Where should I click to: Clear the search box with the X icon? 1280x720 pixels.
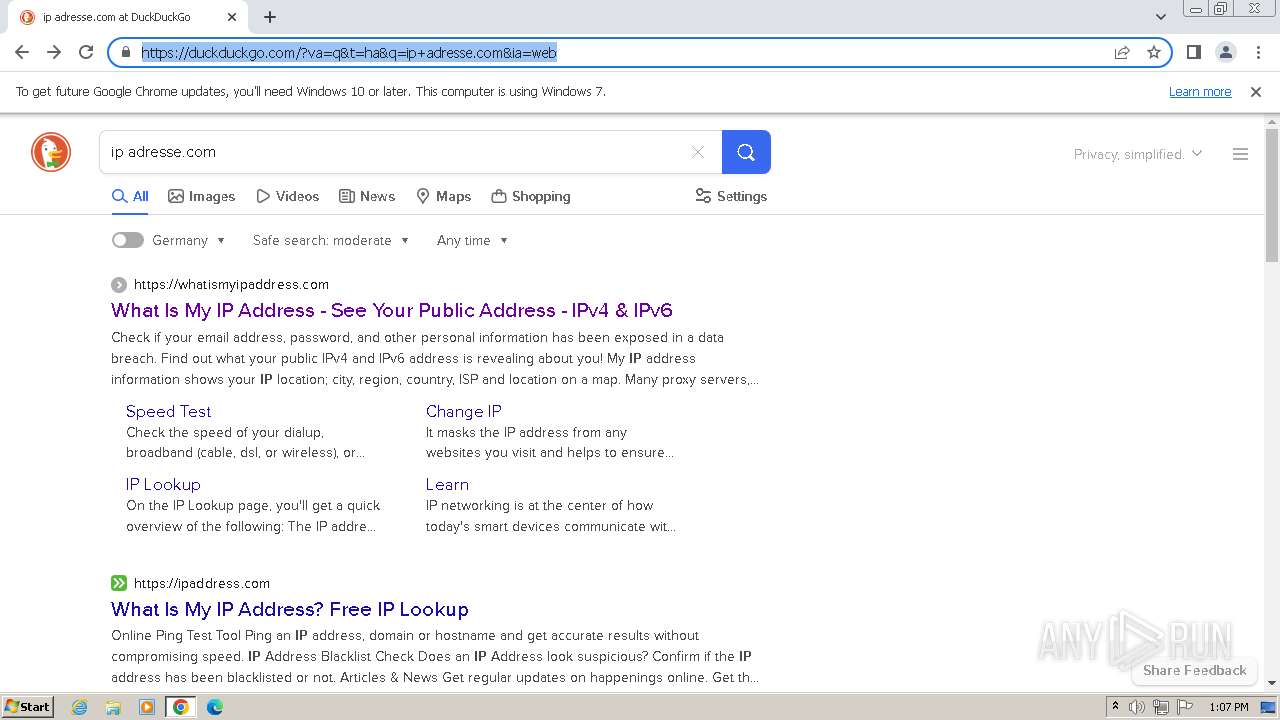(x=698, y=152)
